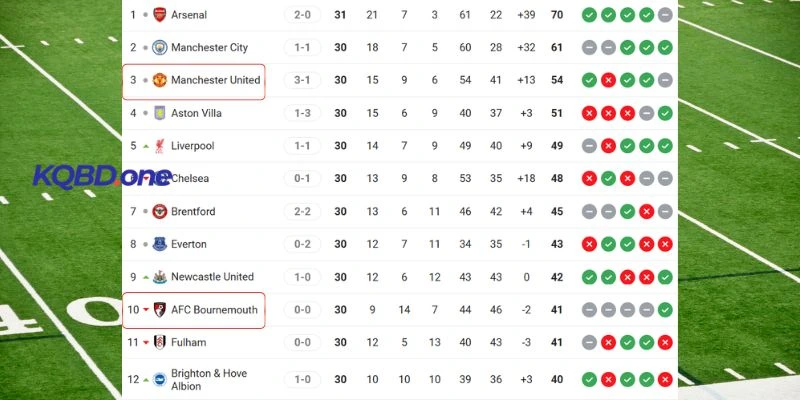Click the AFC Bournemouth club crest
800x400 pixels.
click(159, 310)
